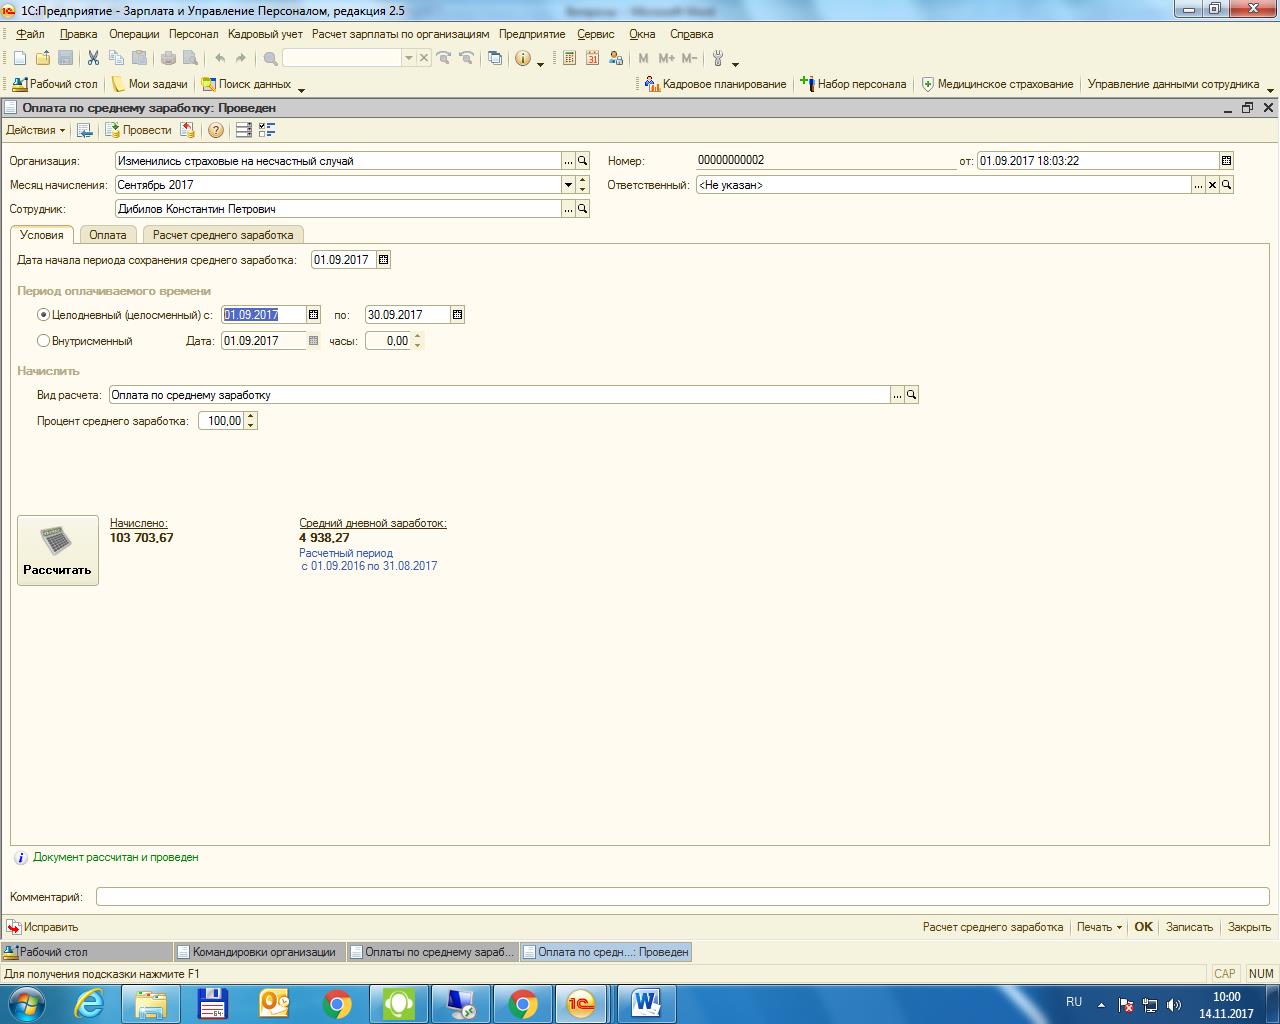Switch to the Оплата tab
This screenshot has width=1280, height=1024.
[108, 235]
